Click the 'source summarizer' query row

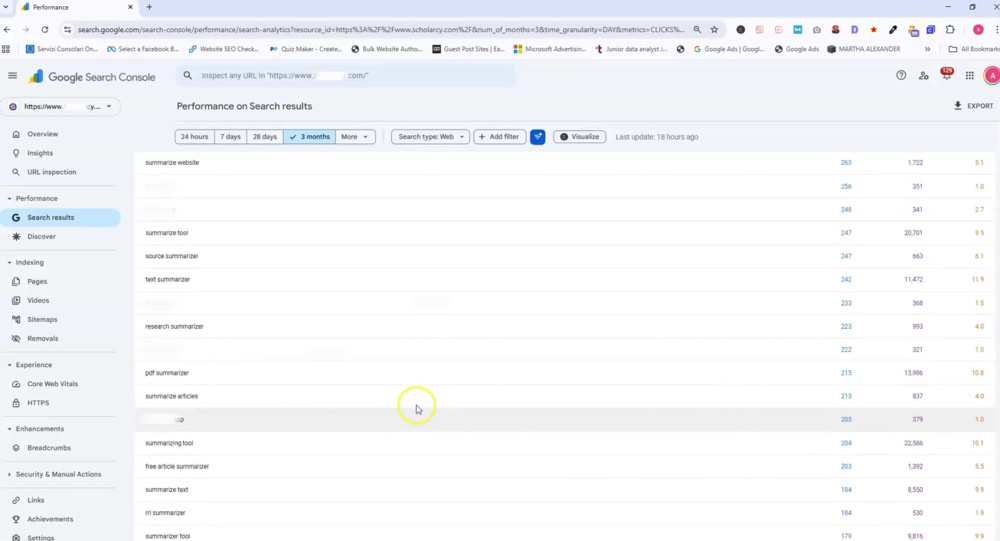pos(565,256)
